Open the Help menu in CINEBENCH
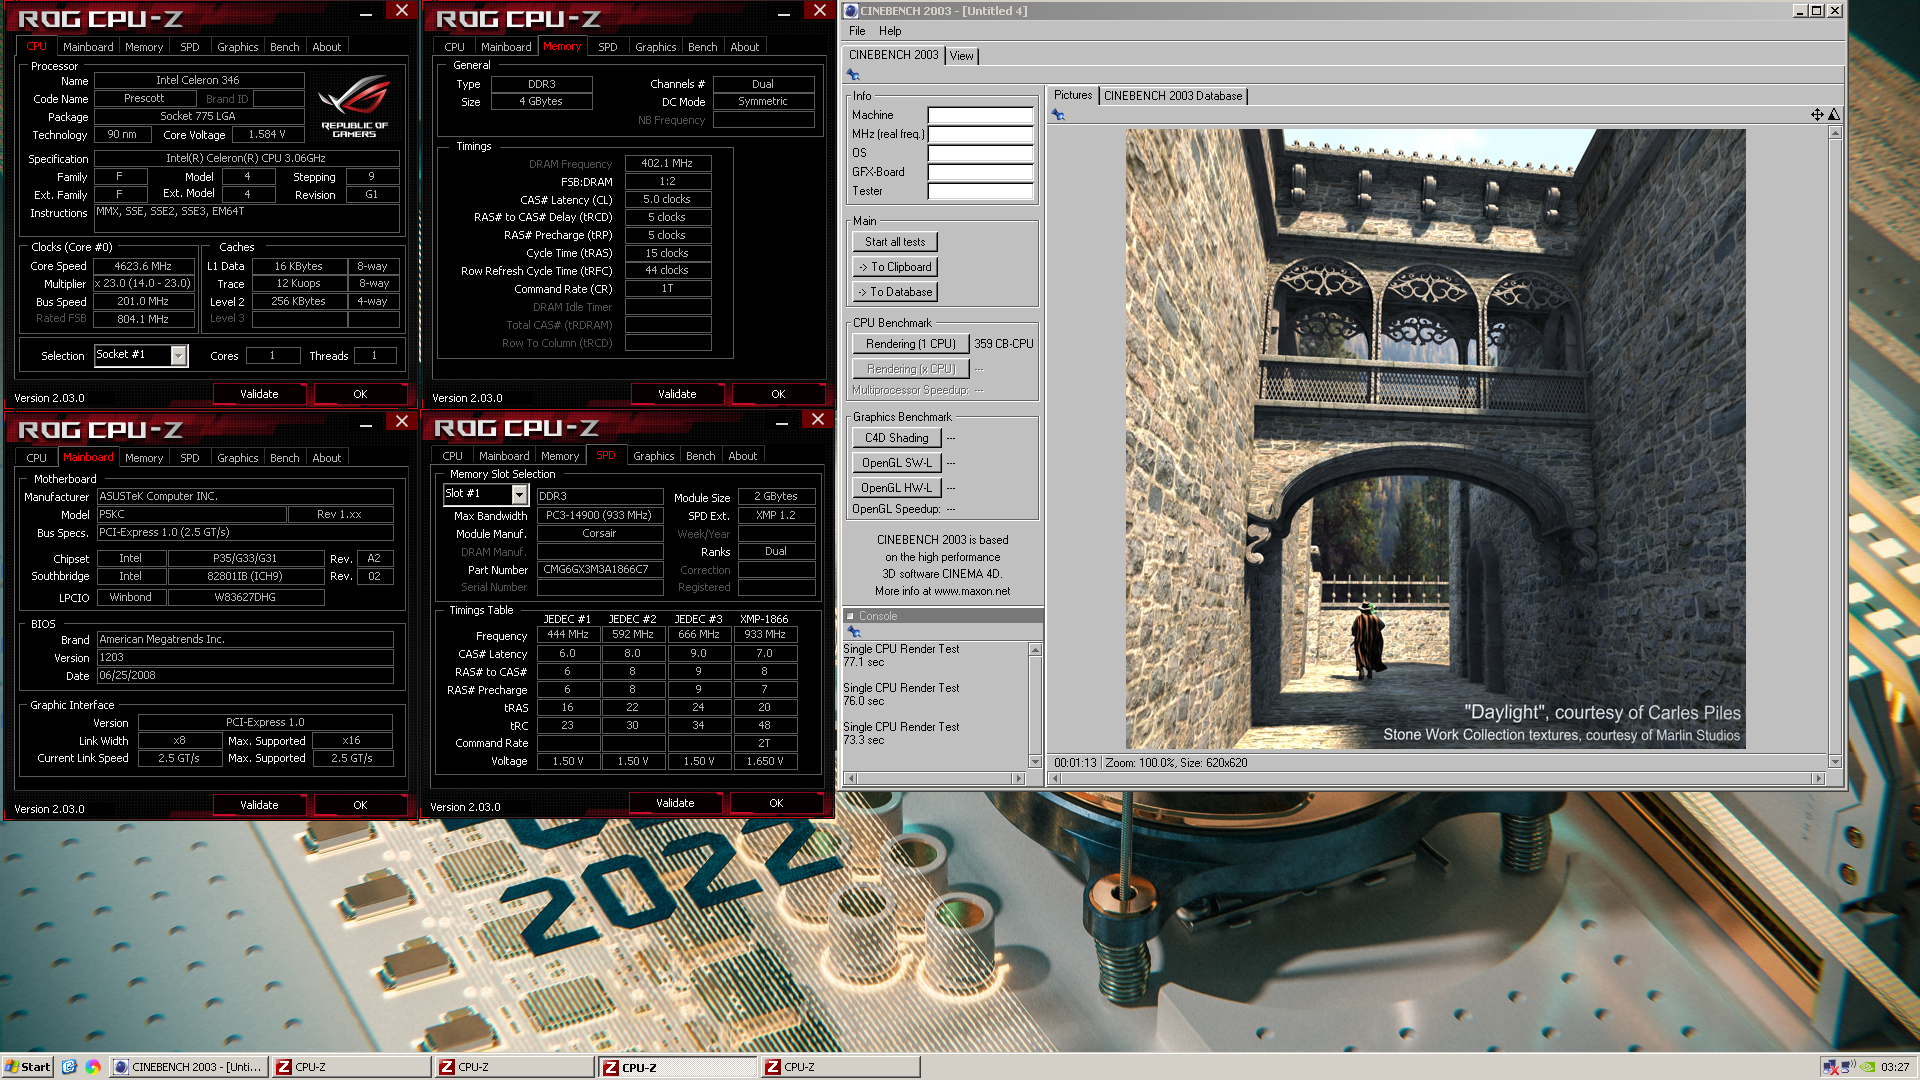1920x1080 pixels. pos(890,31)
